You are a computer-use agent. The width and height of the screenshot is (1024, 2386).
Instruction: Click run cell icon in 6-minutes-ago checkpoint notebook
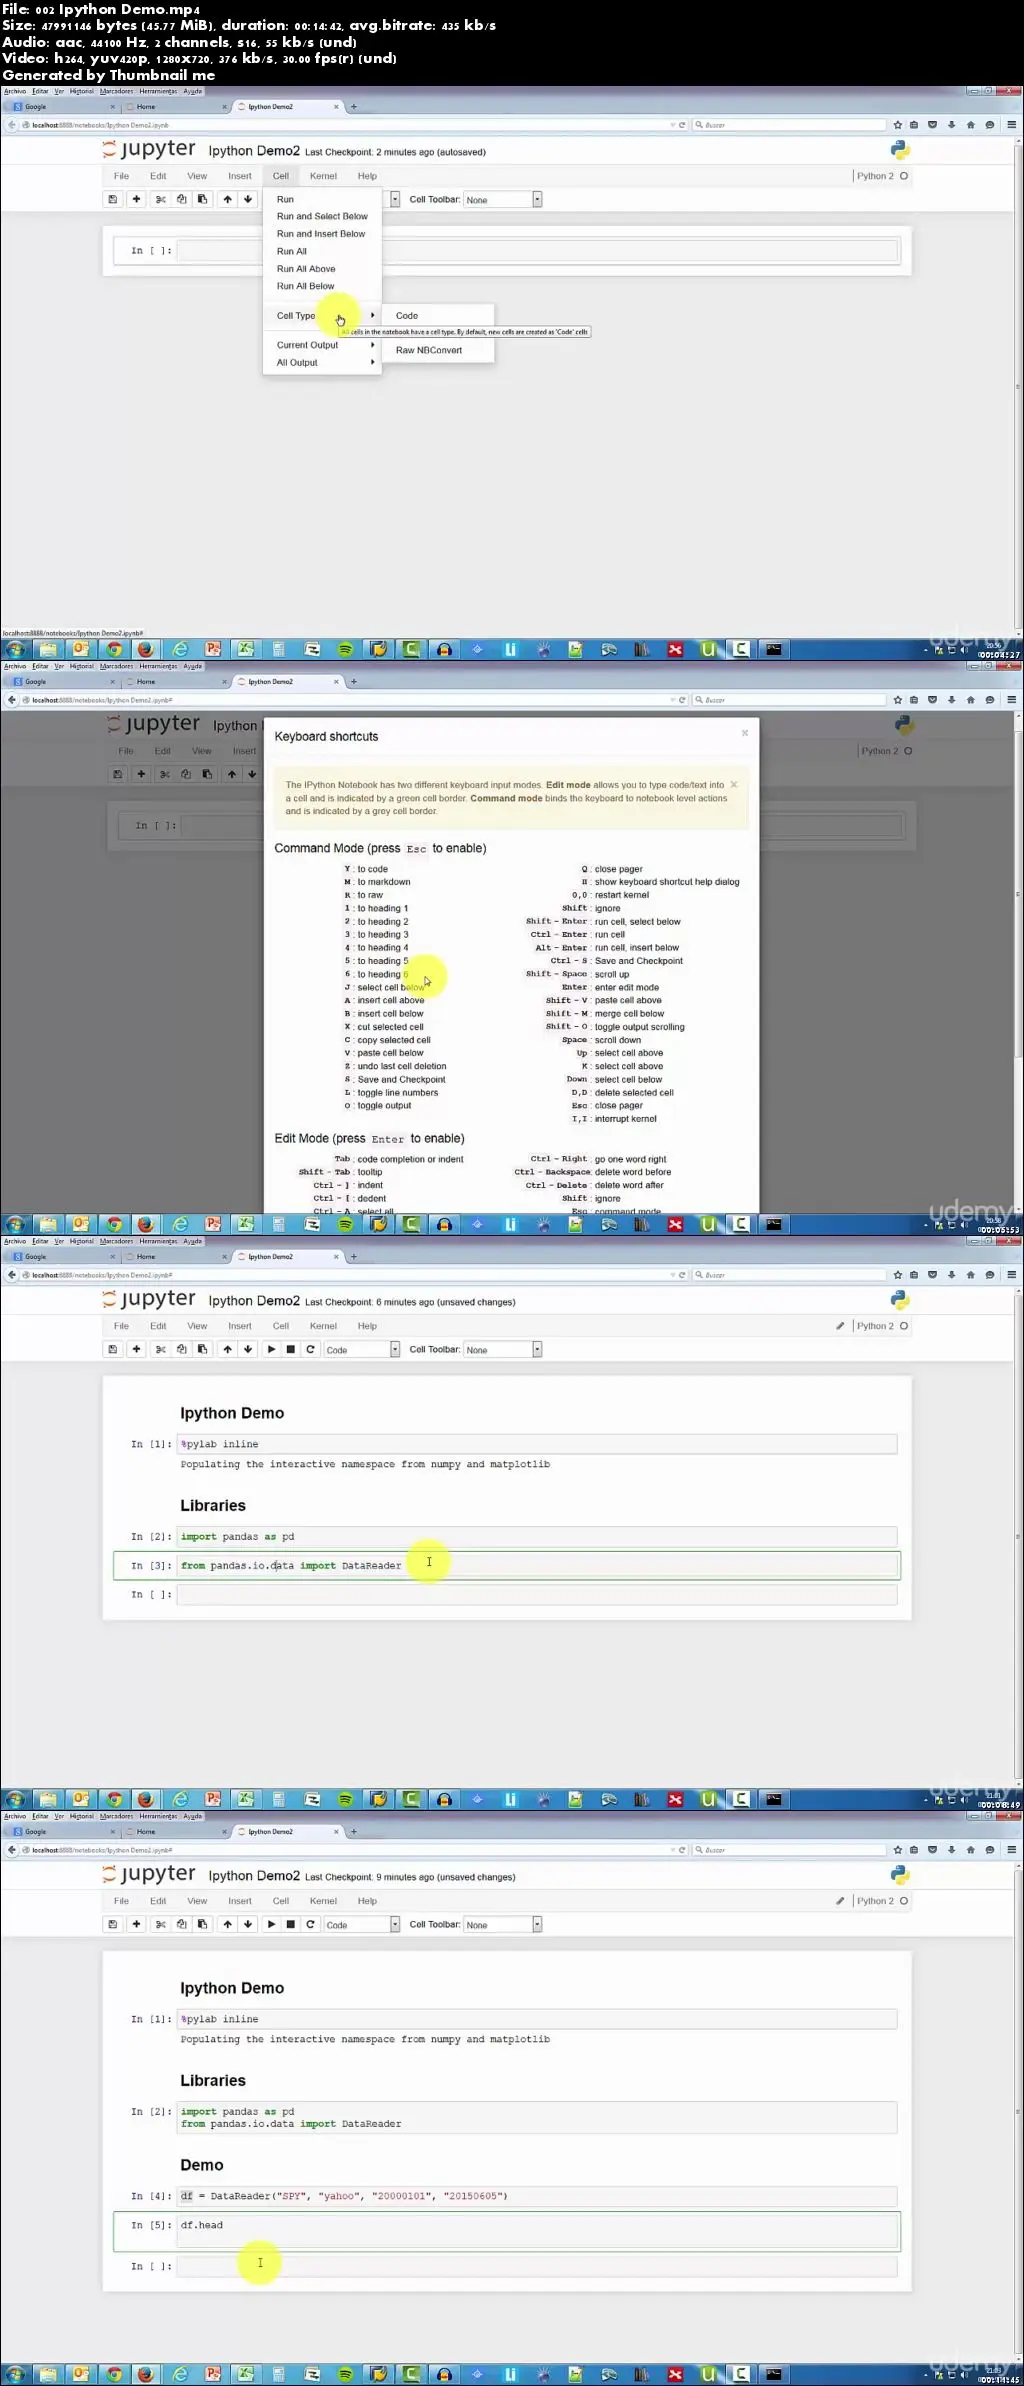coord(271,1349)
